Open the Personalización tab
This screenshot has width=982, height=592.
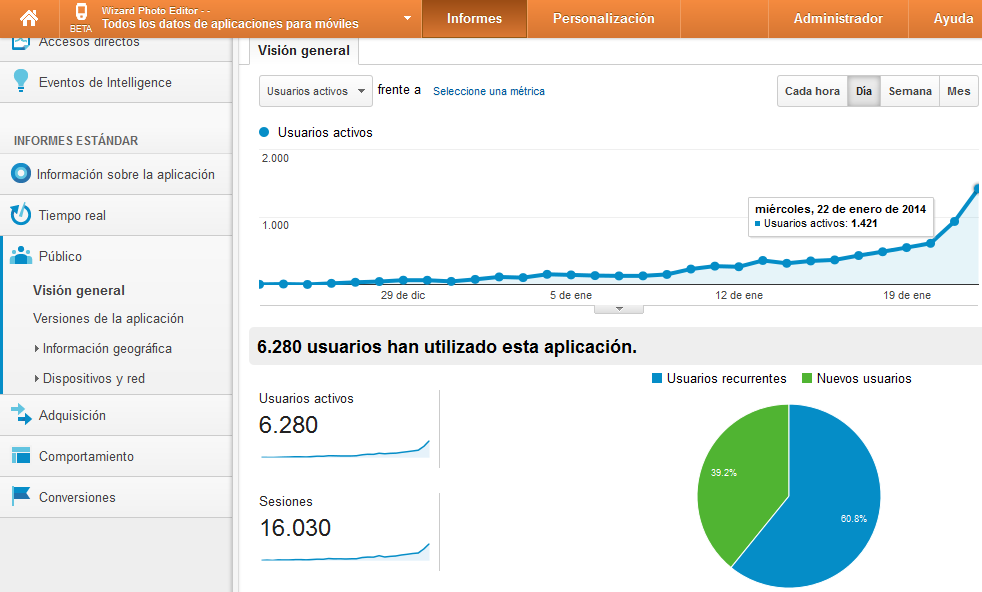pos(603,19)
